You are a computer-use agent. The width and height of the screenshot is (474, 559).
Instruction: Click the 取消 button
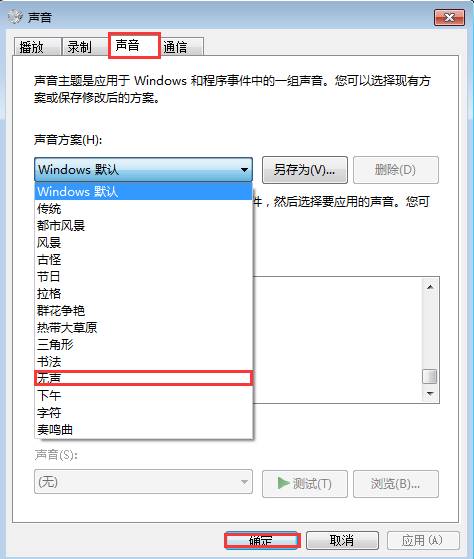(342, 540)
